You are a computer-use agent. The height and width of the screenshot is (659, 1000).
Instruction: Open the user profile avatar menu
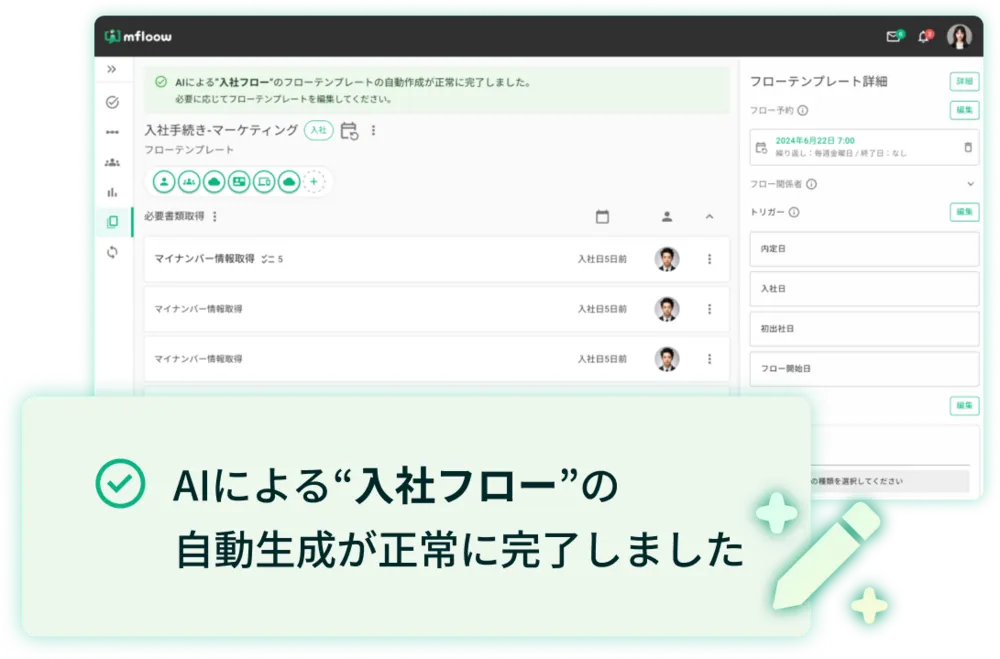959,36
